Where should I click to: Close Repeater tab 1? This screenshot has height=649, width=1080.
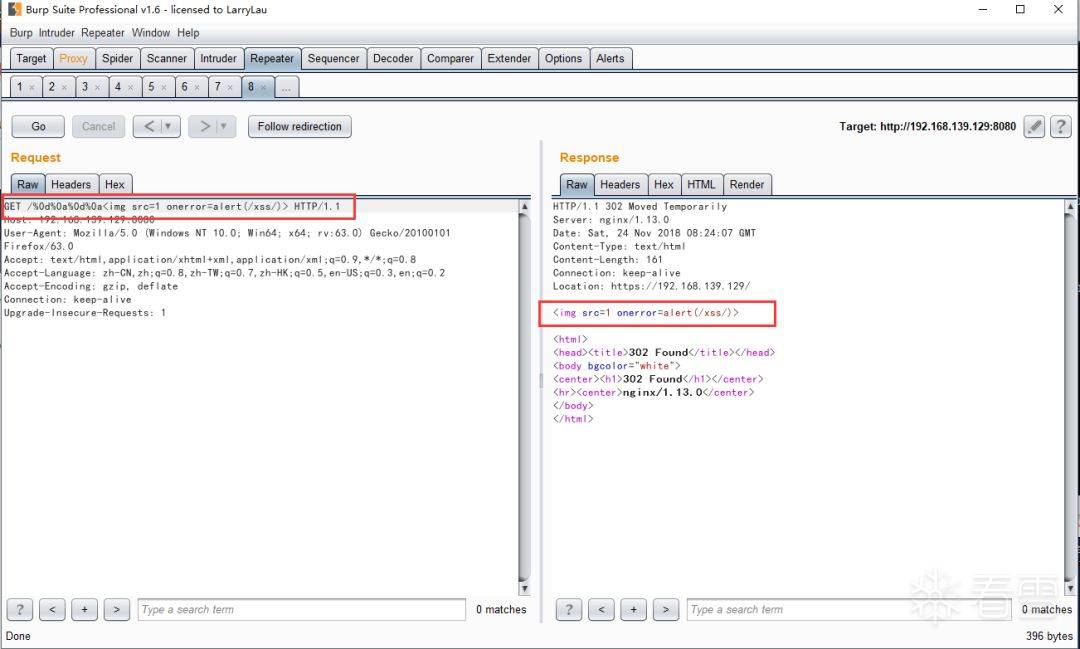coord(32,87)
